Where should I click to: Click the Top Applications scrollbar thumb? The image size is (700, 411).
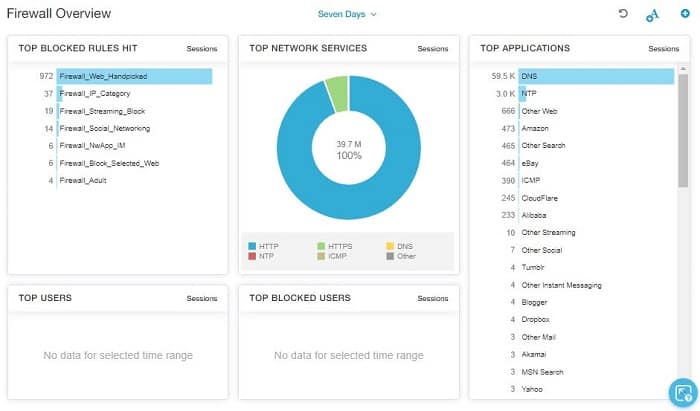tap(683, 130)
